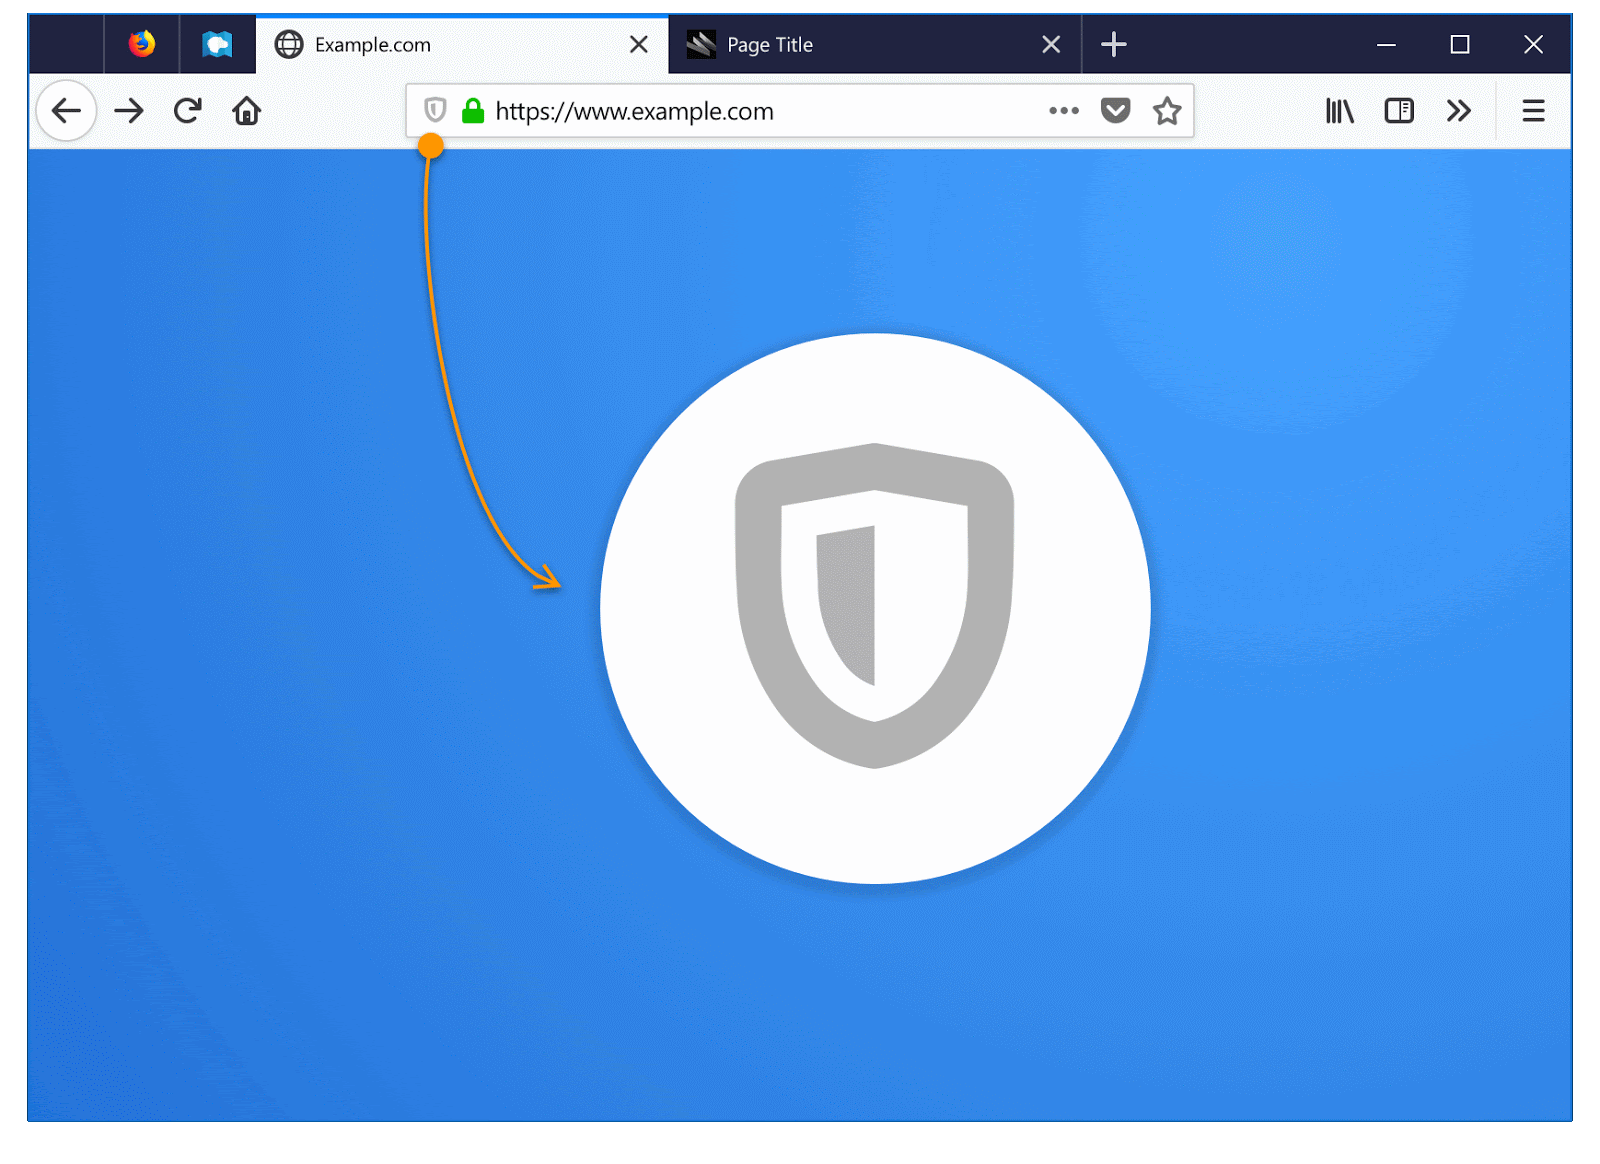Reload the current page
Screen dimensions: 1600x1164
tap(188, 111)
